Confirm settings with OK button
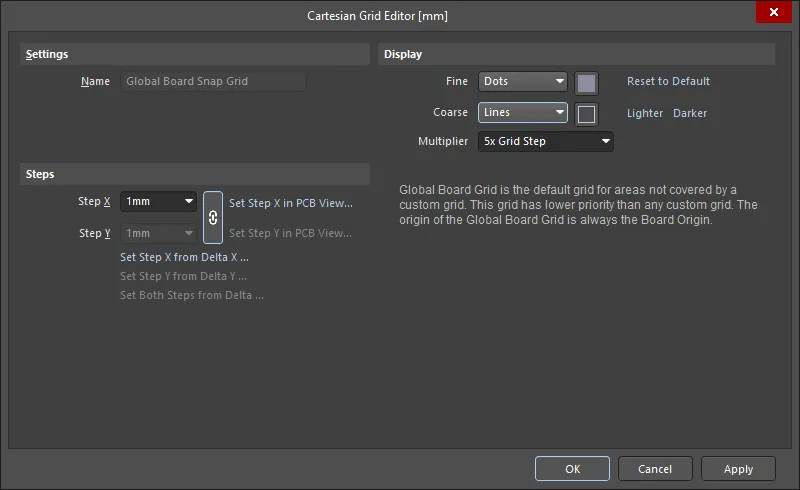This screenshot has width=800, height=490. [x=572, y=469]
